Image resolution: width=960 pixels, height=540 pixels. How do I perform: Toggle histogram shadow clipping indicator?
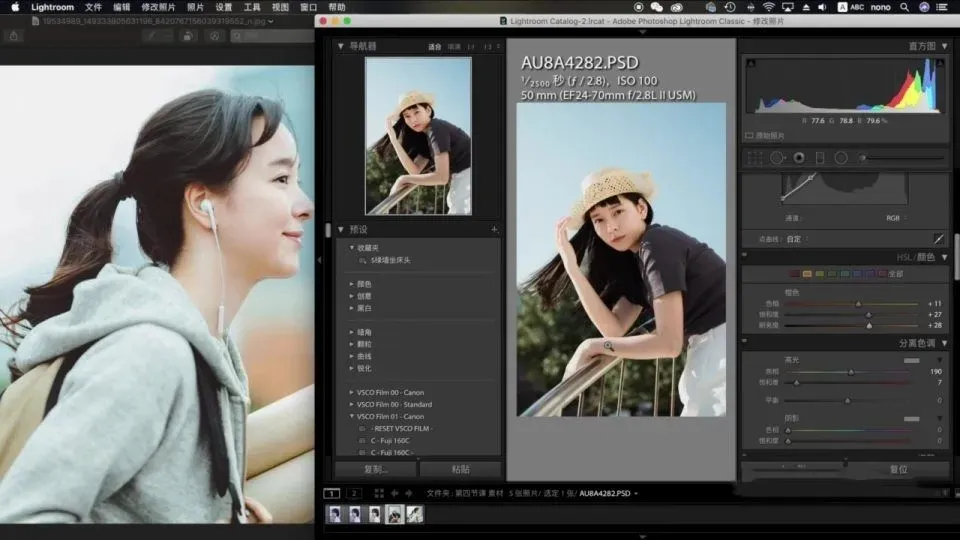(x=752, y=62)
